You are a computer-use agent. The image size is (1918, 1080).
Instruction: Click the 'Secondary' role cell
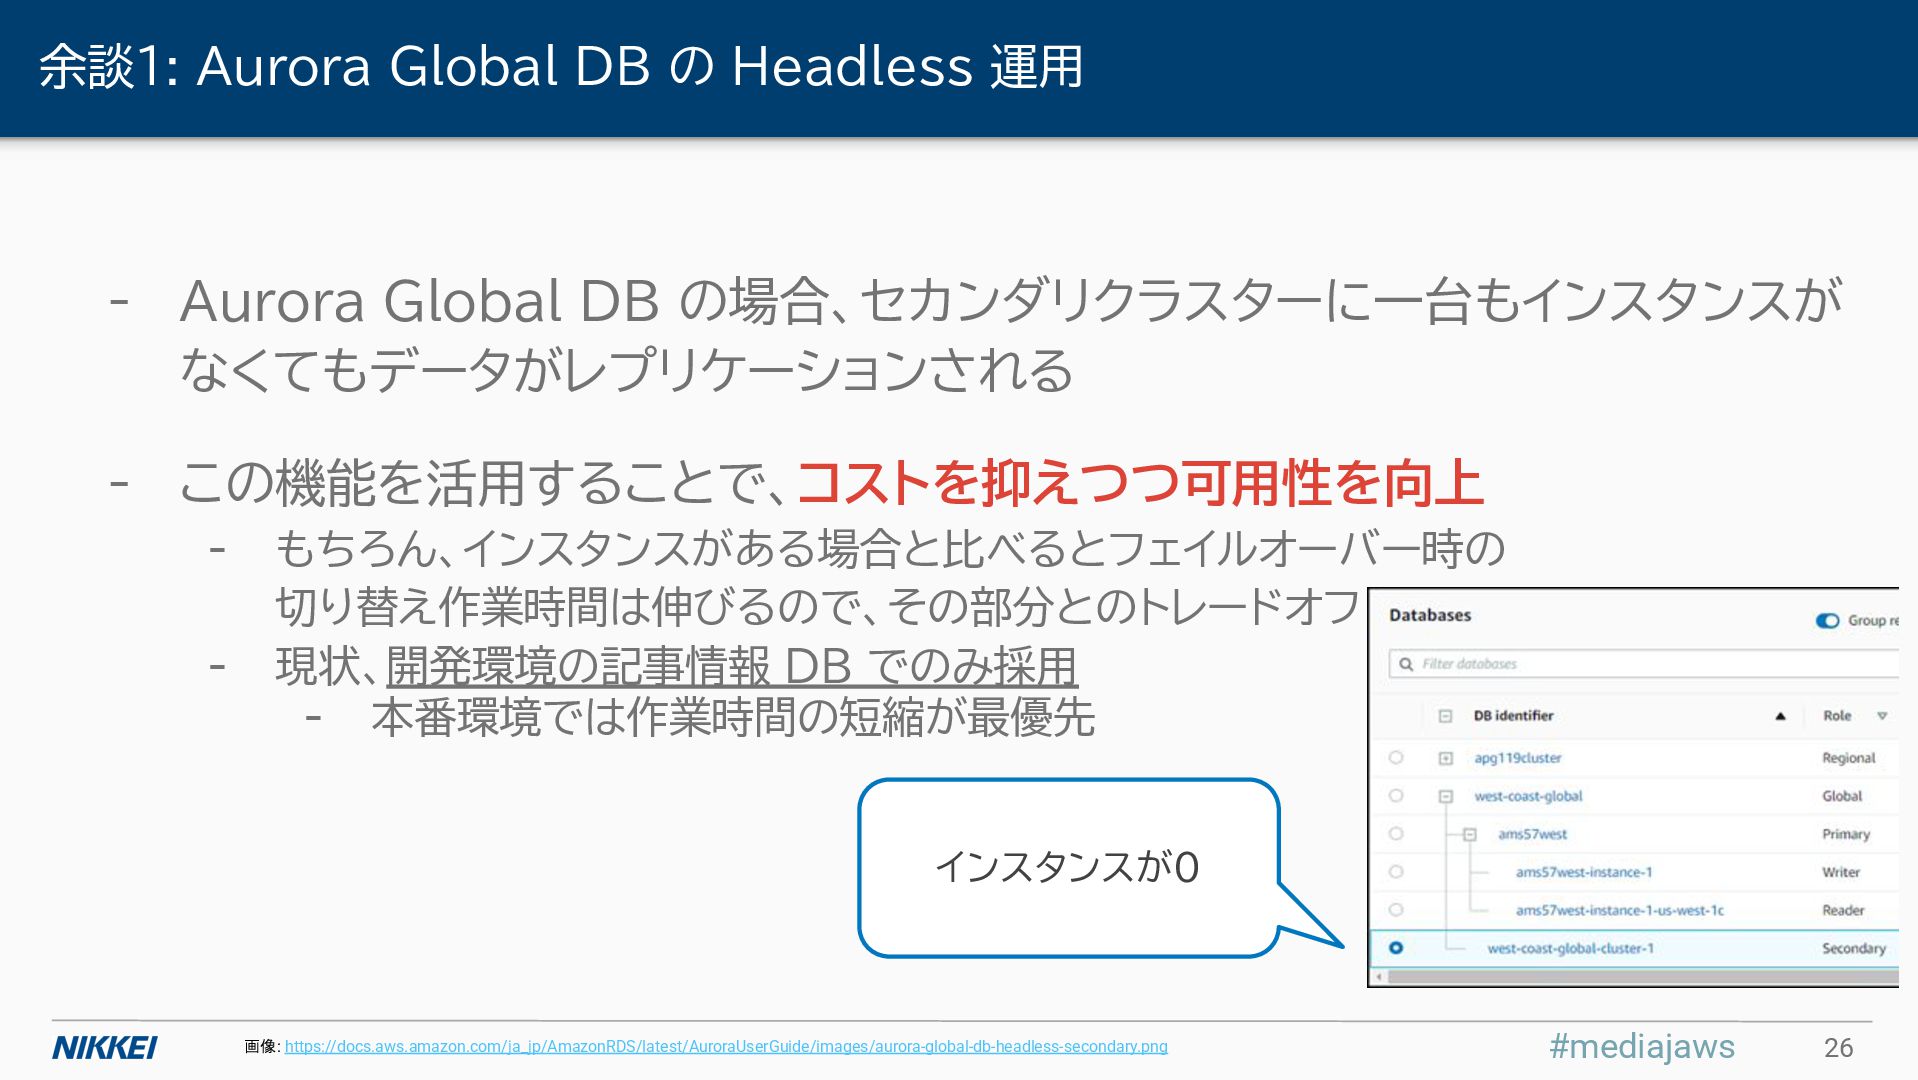pyautogui.click(x=1853, y=948)
